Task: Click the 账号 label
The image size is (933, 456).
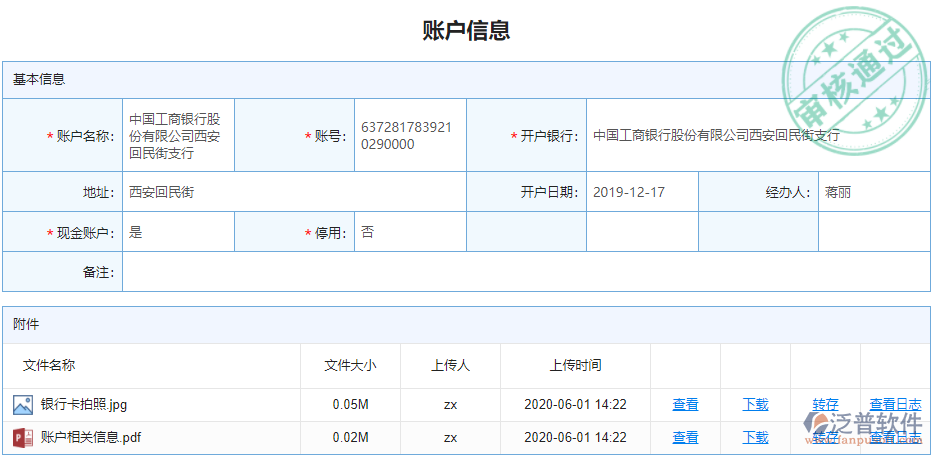Action: (x=331, y=136)
